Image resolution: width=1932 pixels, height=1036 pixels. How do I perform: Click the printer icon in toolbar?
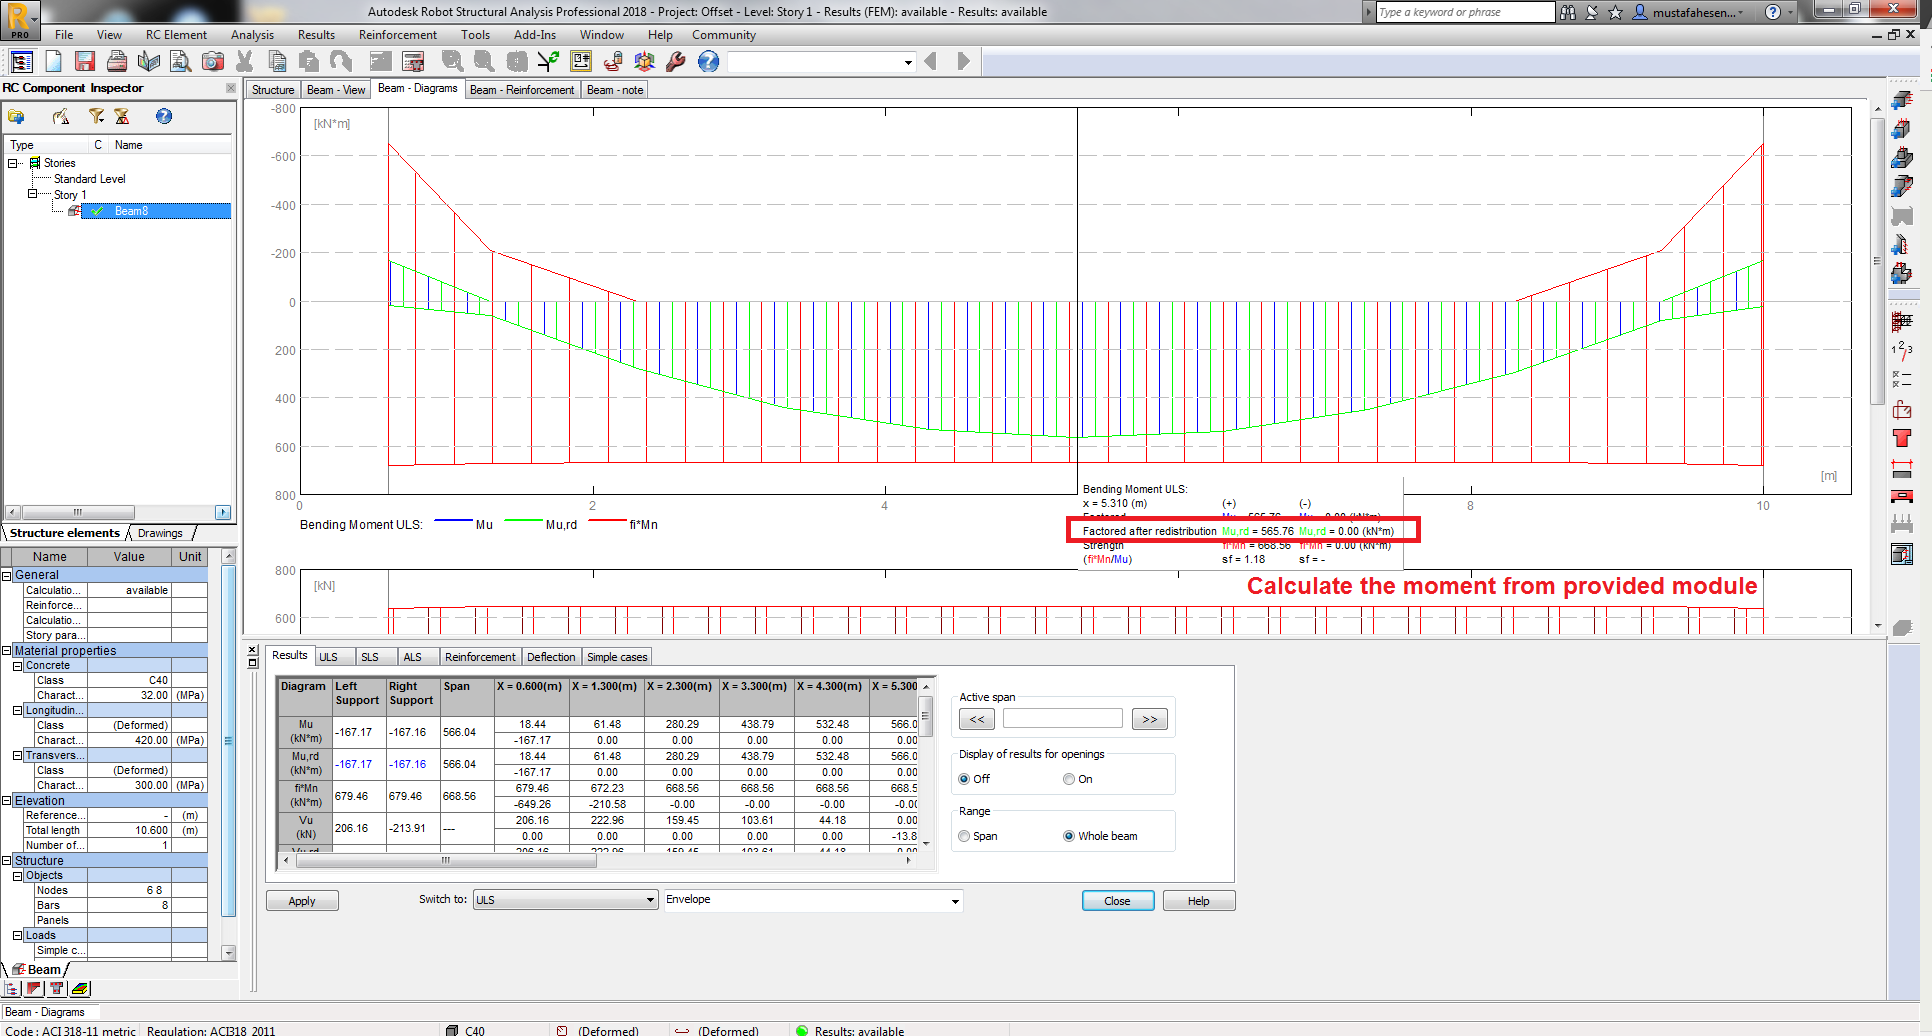[x=117, y=62]
